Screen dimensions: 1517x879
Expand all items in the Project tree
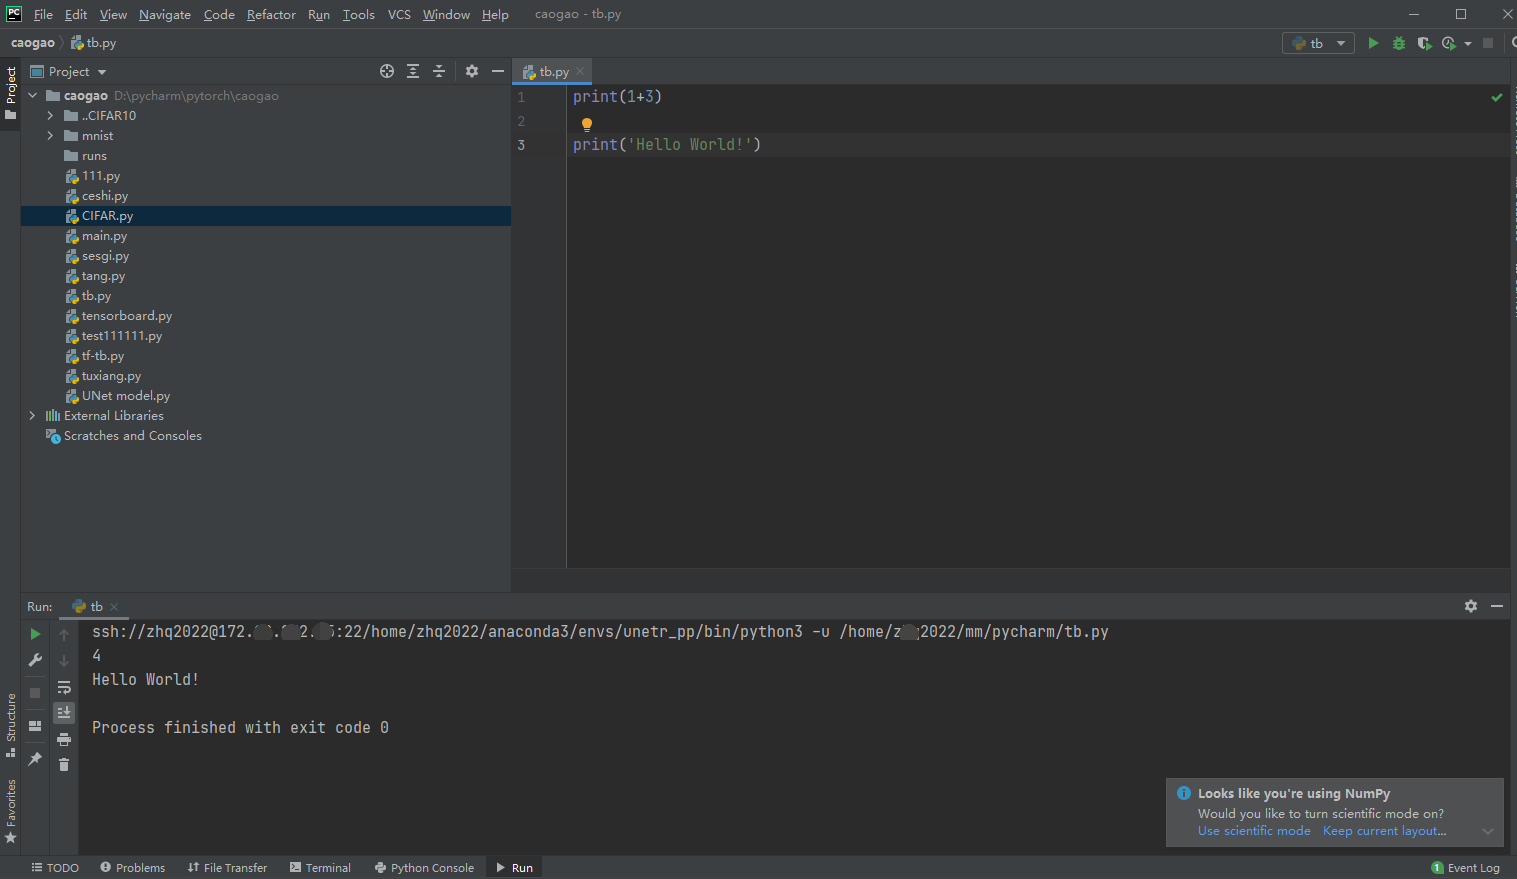(413, 71)
